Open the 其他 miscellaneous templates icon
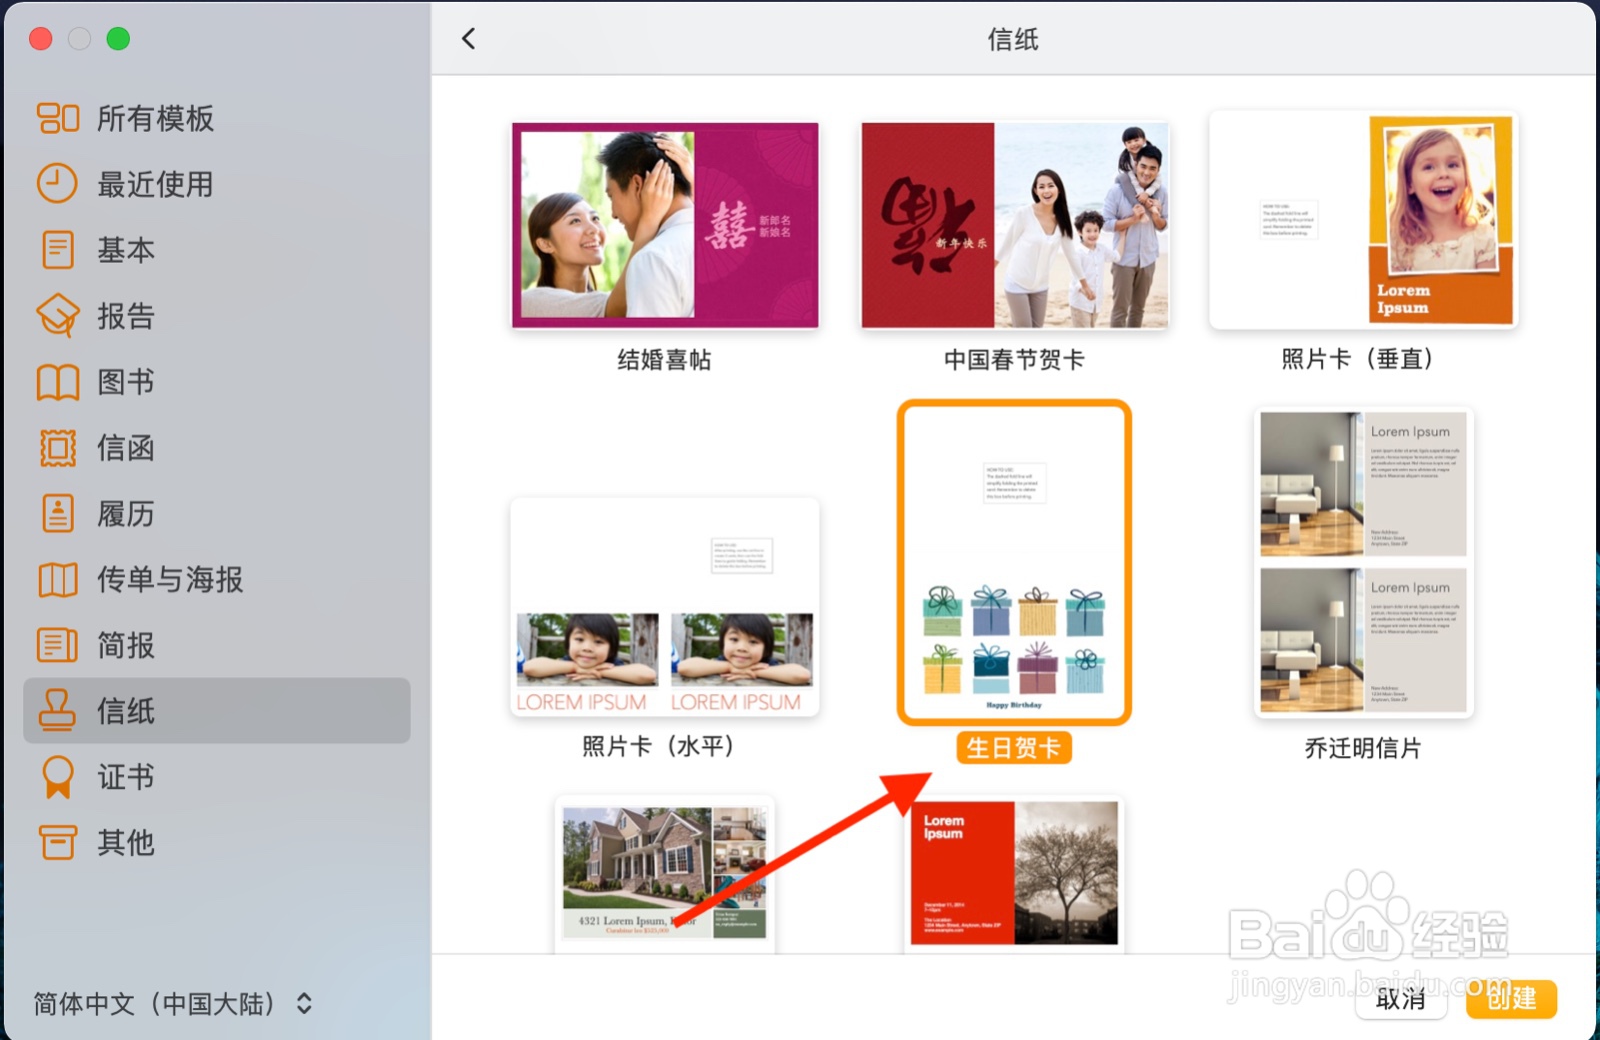This screenshot has width=1600, height=1040. (x=57, y=843)
